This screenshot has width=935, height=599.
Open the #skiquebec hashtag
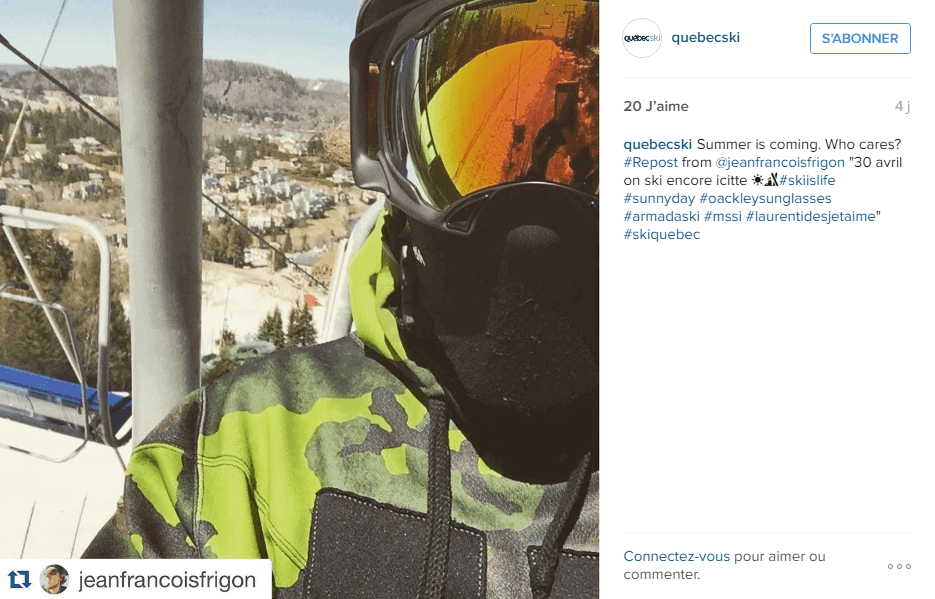pos(661,234)
